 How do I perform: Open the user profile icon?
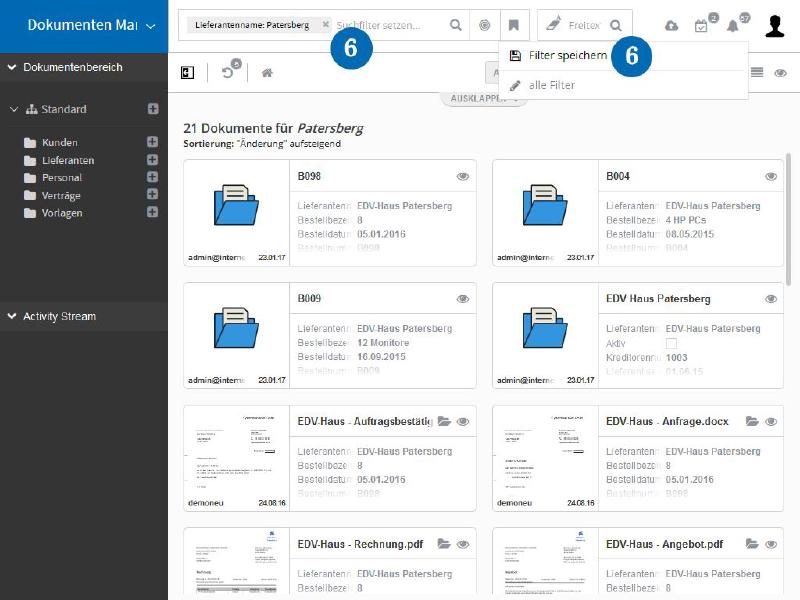775,26
